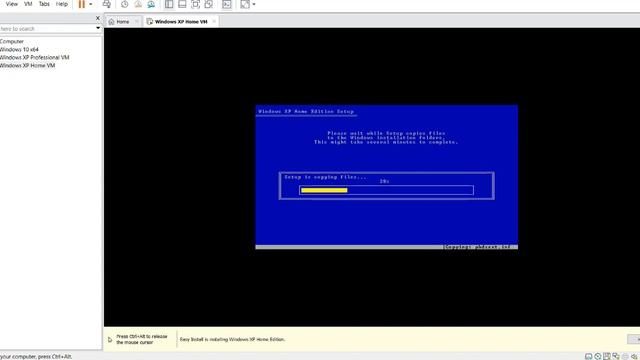The width and height of the screenshot is (640, 360).
Task: Close the Home tab
Action: 137,22
